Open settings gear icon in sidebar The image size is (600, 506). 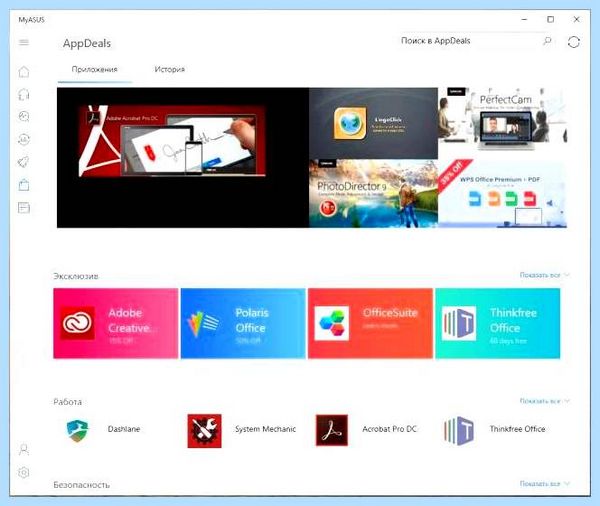point(24,472)
